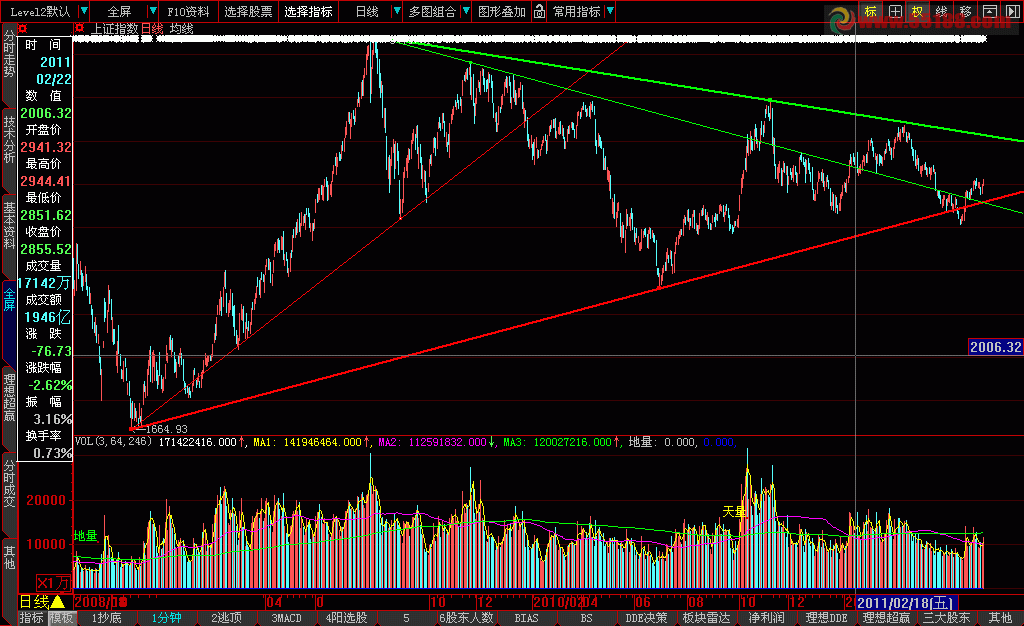
Task: Expand the 日线 period dropdown arrow
Action: [396, 11]
